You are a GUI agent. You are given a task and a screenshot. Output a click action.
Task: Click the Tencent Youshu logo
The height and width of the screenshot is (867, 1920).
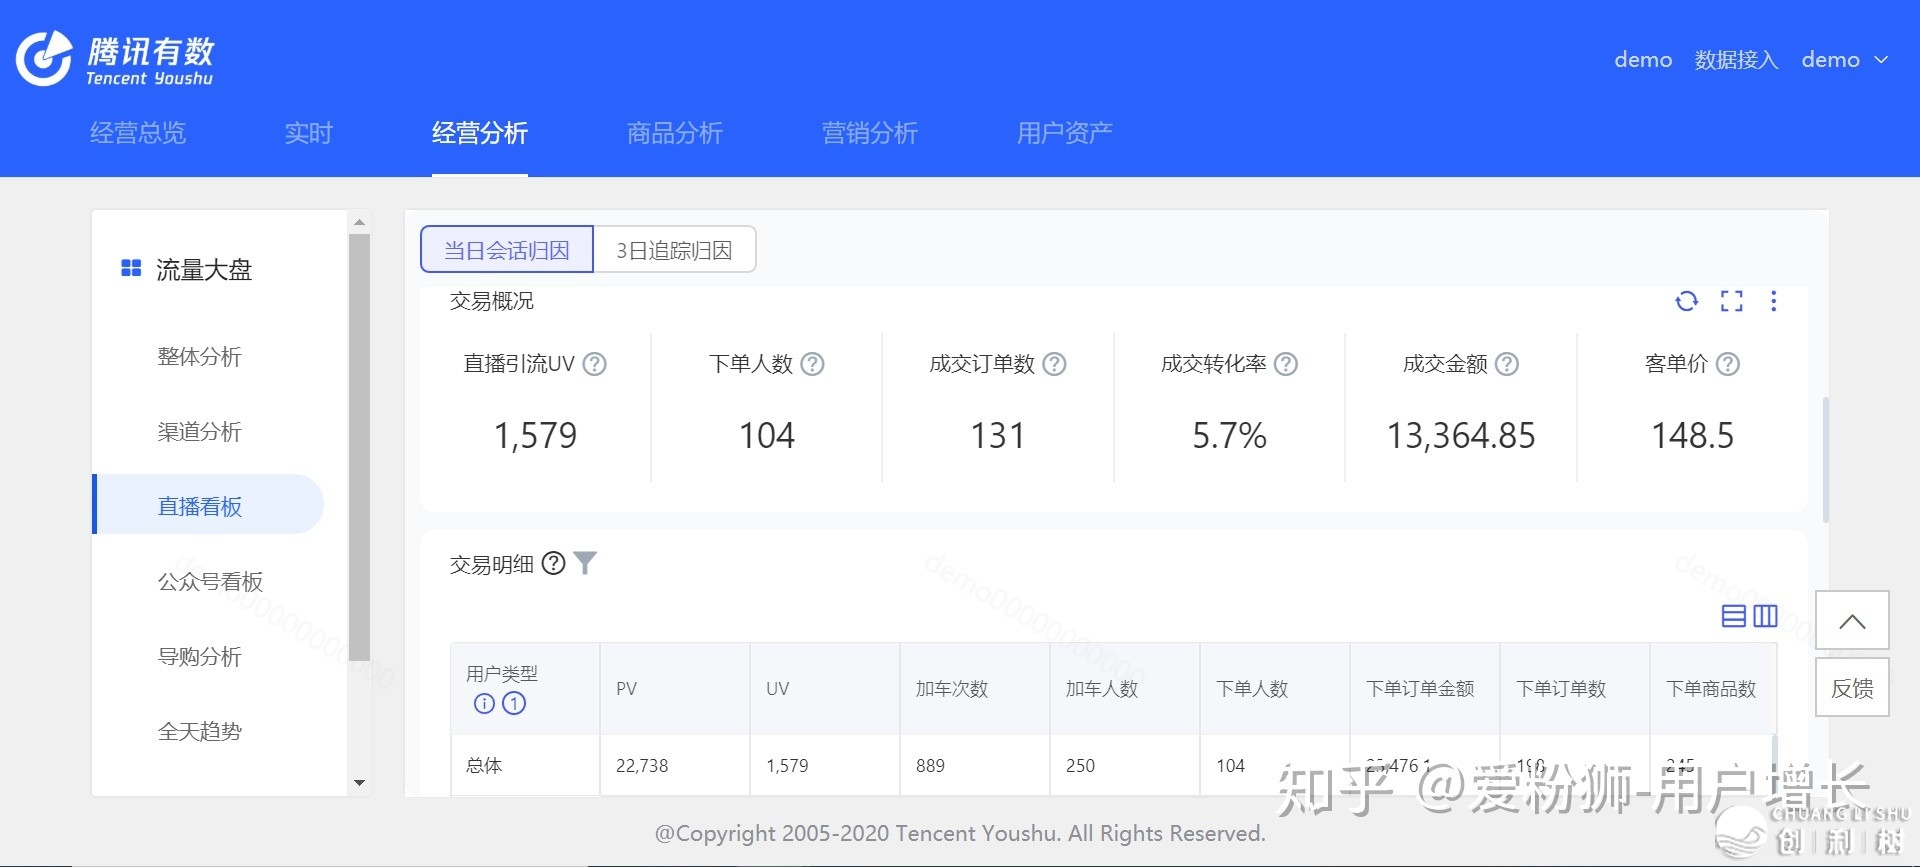(x=115, y=60)
